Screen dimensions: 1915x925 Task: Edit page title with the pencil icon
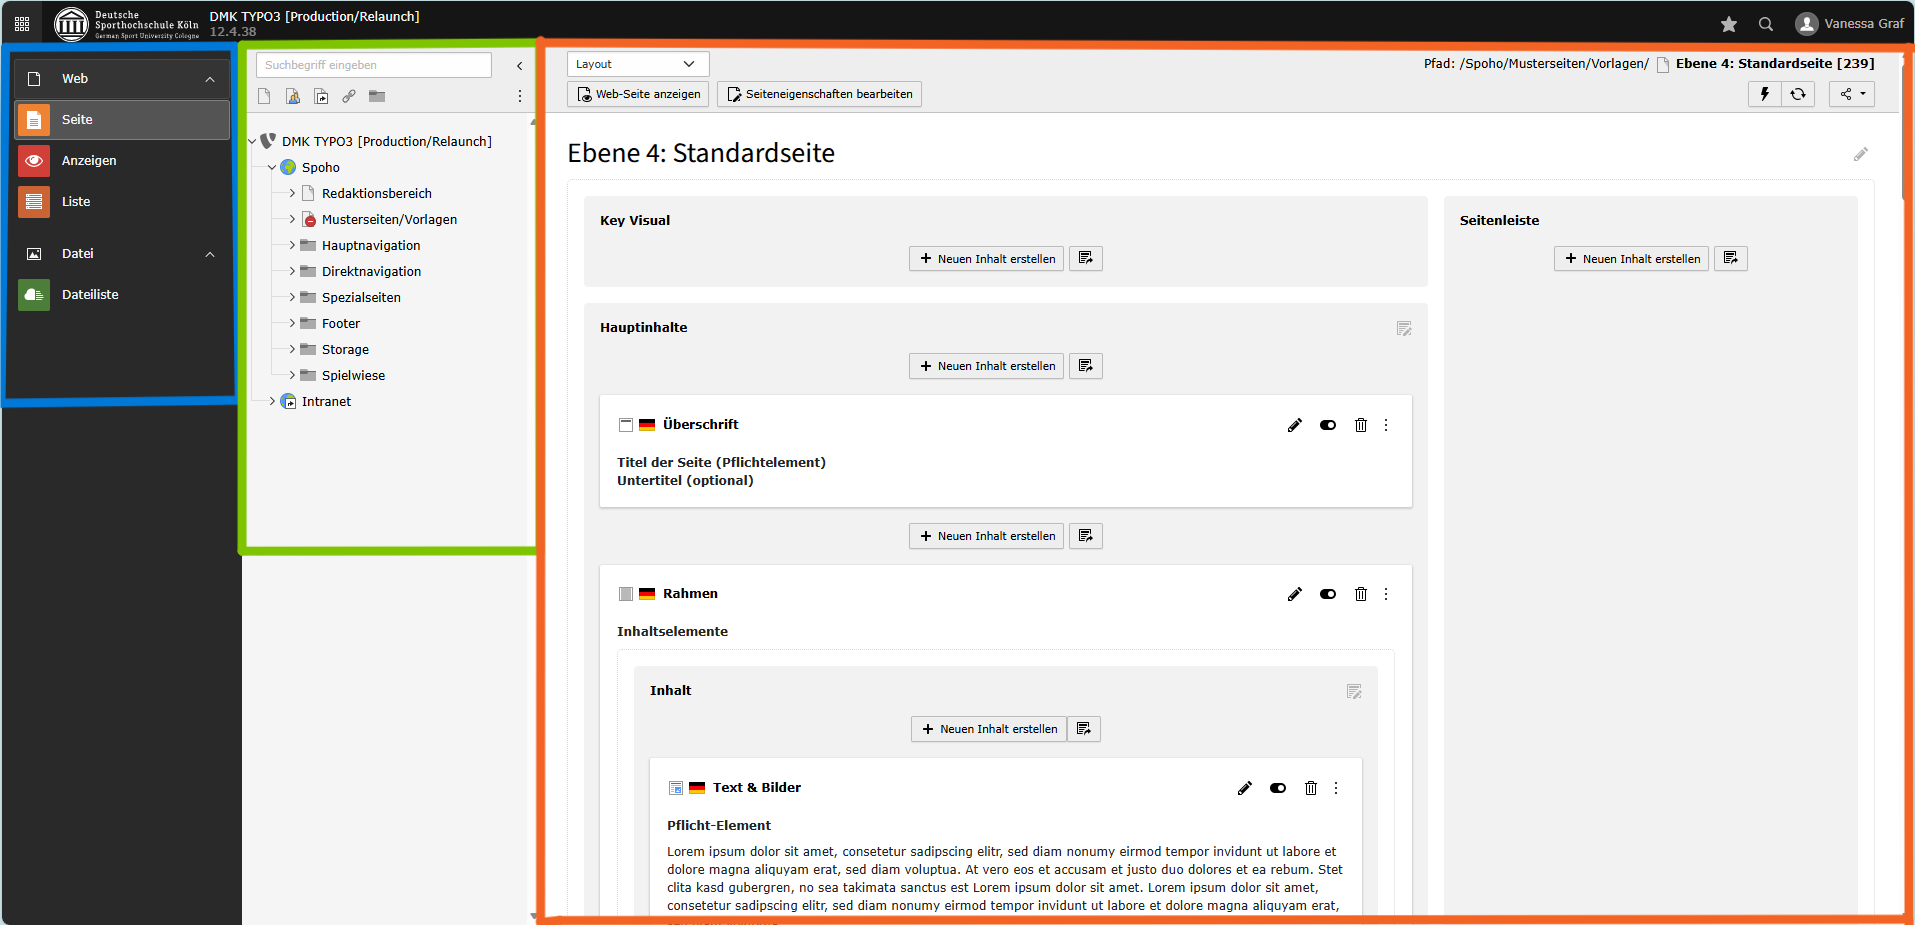point(1860,154)
